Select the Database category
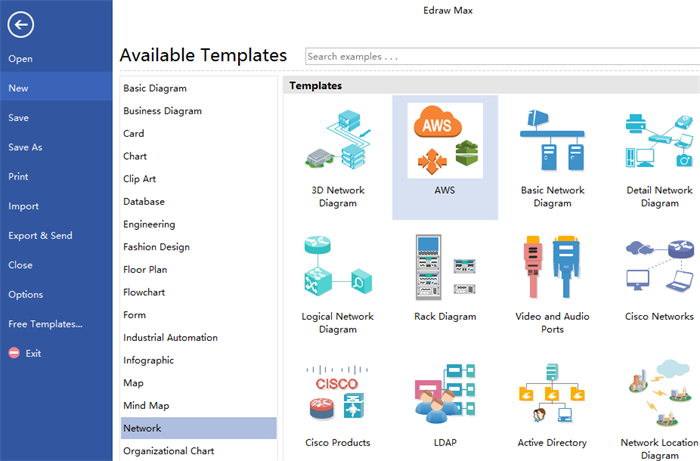 [144, 202]
